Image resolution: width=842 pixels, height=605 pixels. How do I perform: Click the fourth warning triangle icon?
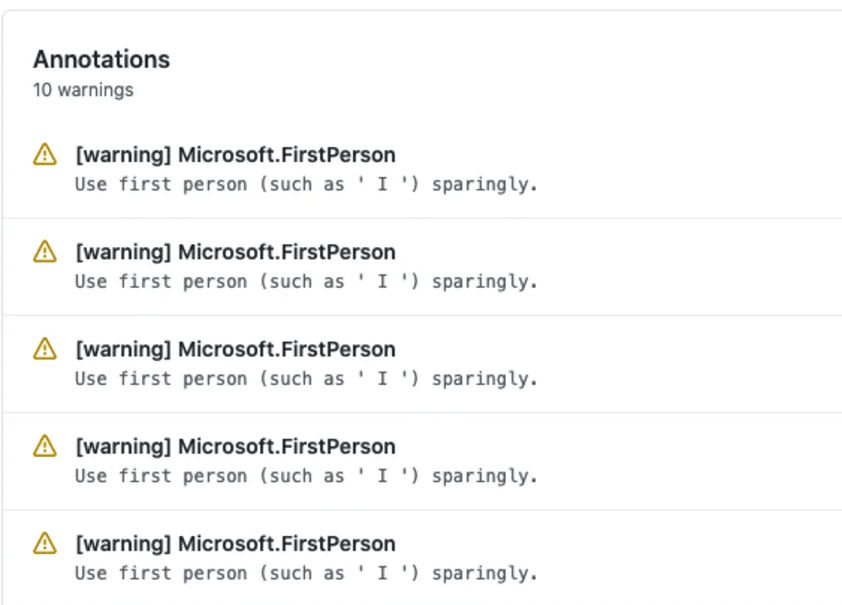[44, 446]
